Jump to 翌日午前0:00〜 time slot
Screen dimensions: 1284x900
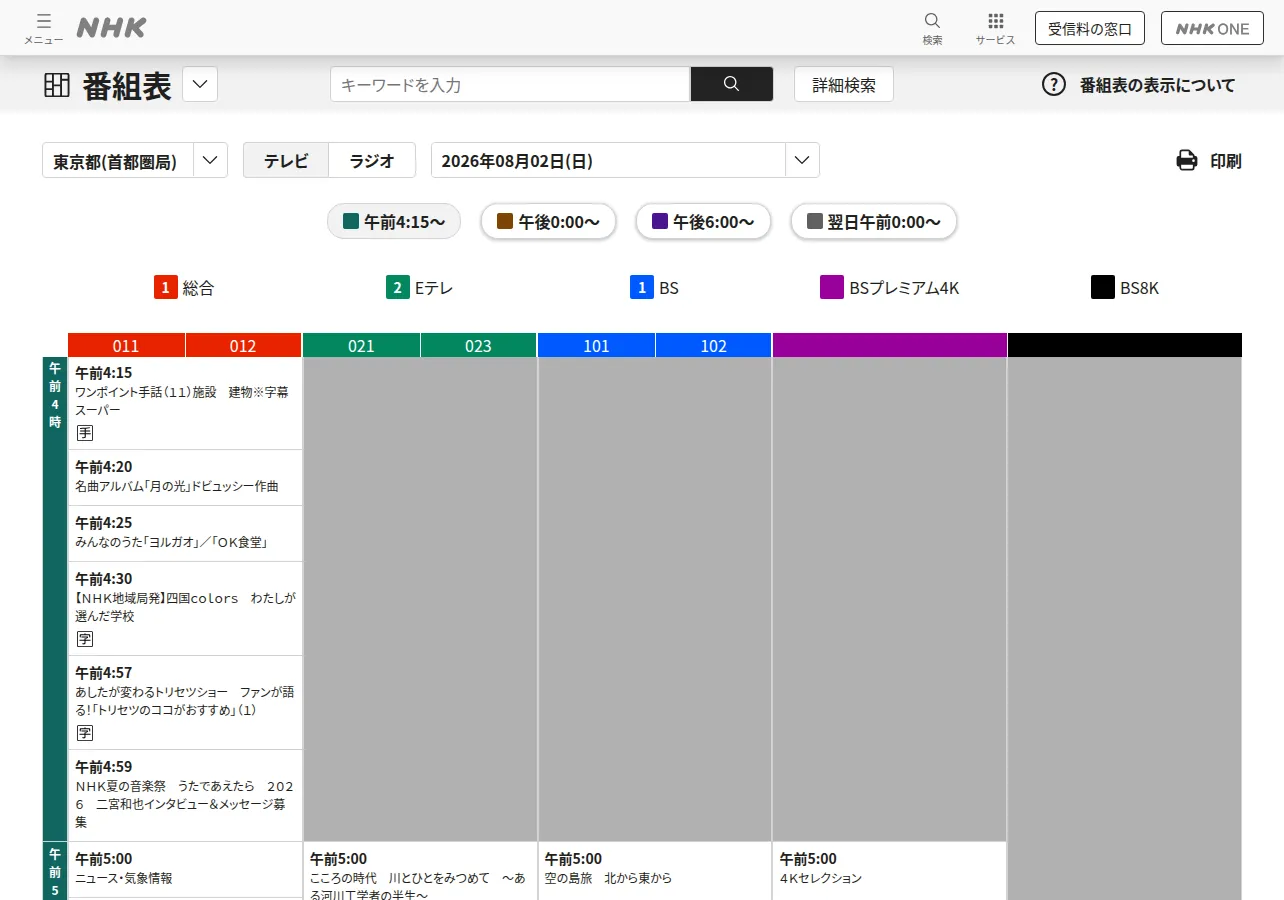(x=874, y=221)
